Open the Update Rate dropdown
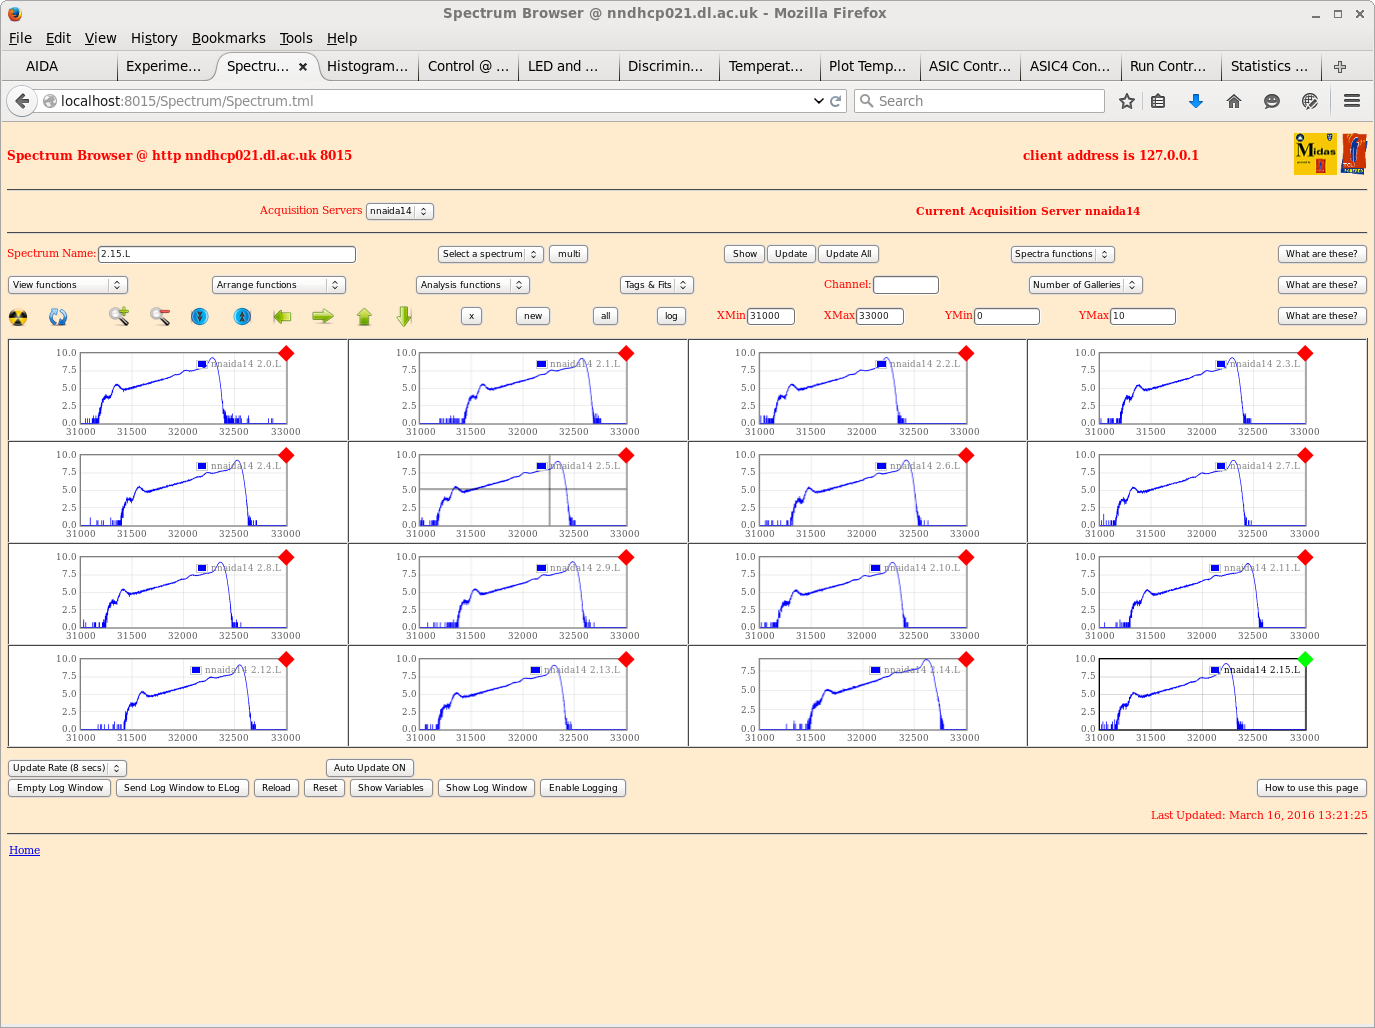1375x1028 pixels. coord(68,768)
